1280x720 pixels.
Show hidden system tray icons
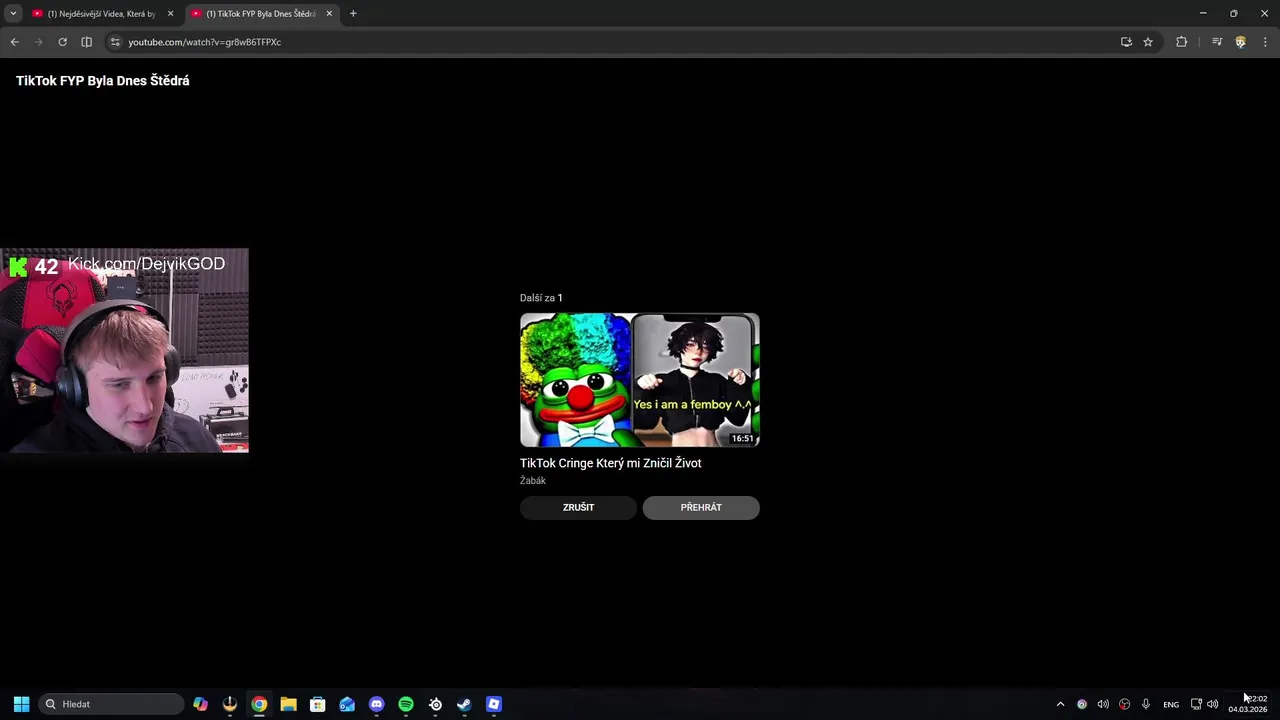point(1060,704)
